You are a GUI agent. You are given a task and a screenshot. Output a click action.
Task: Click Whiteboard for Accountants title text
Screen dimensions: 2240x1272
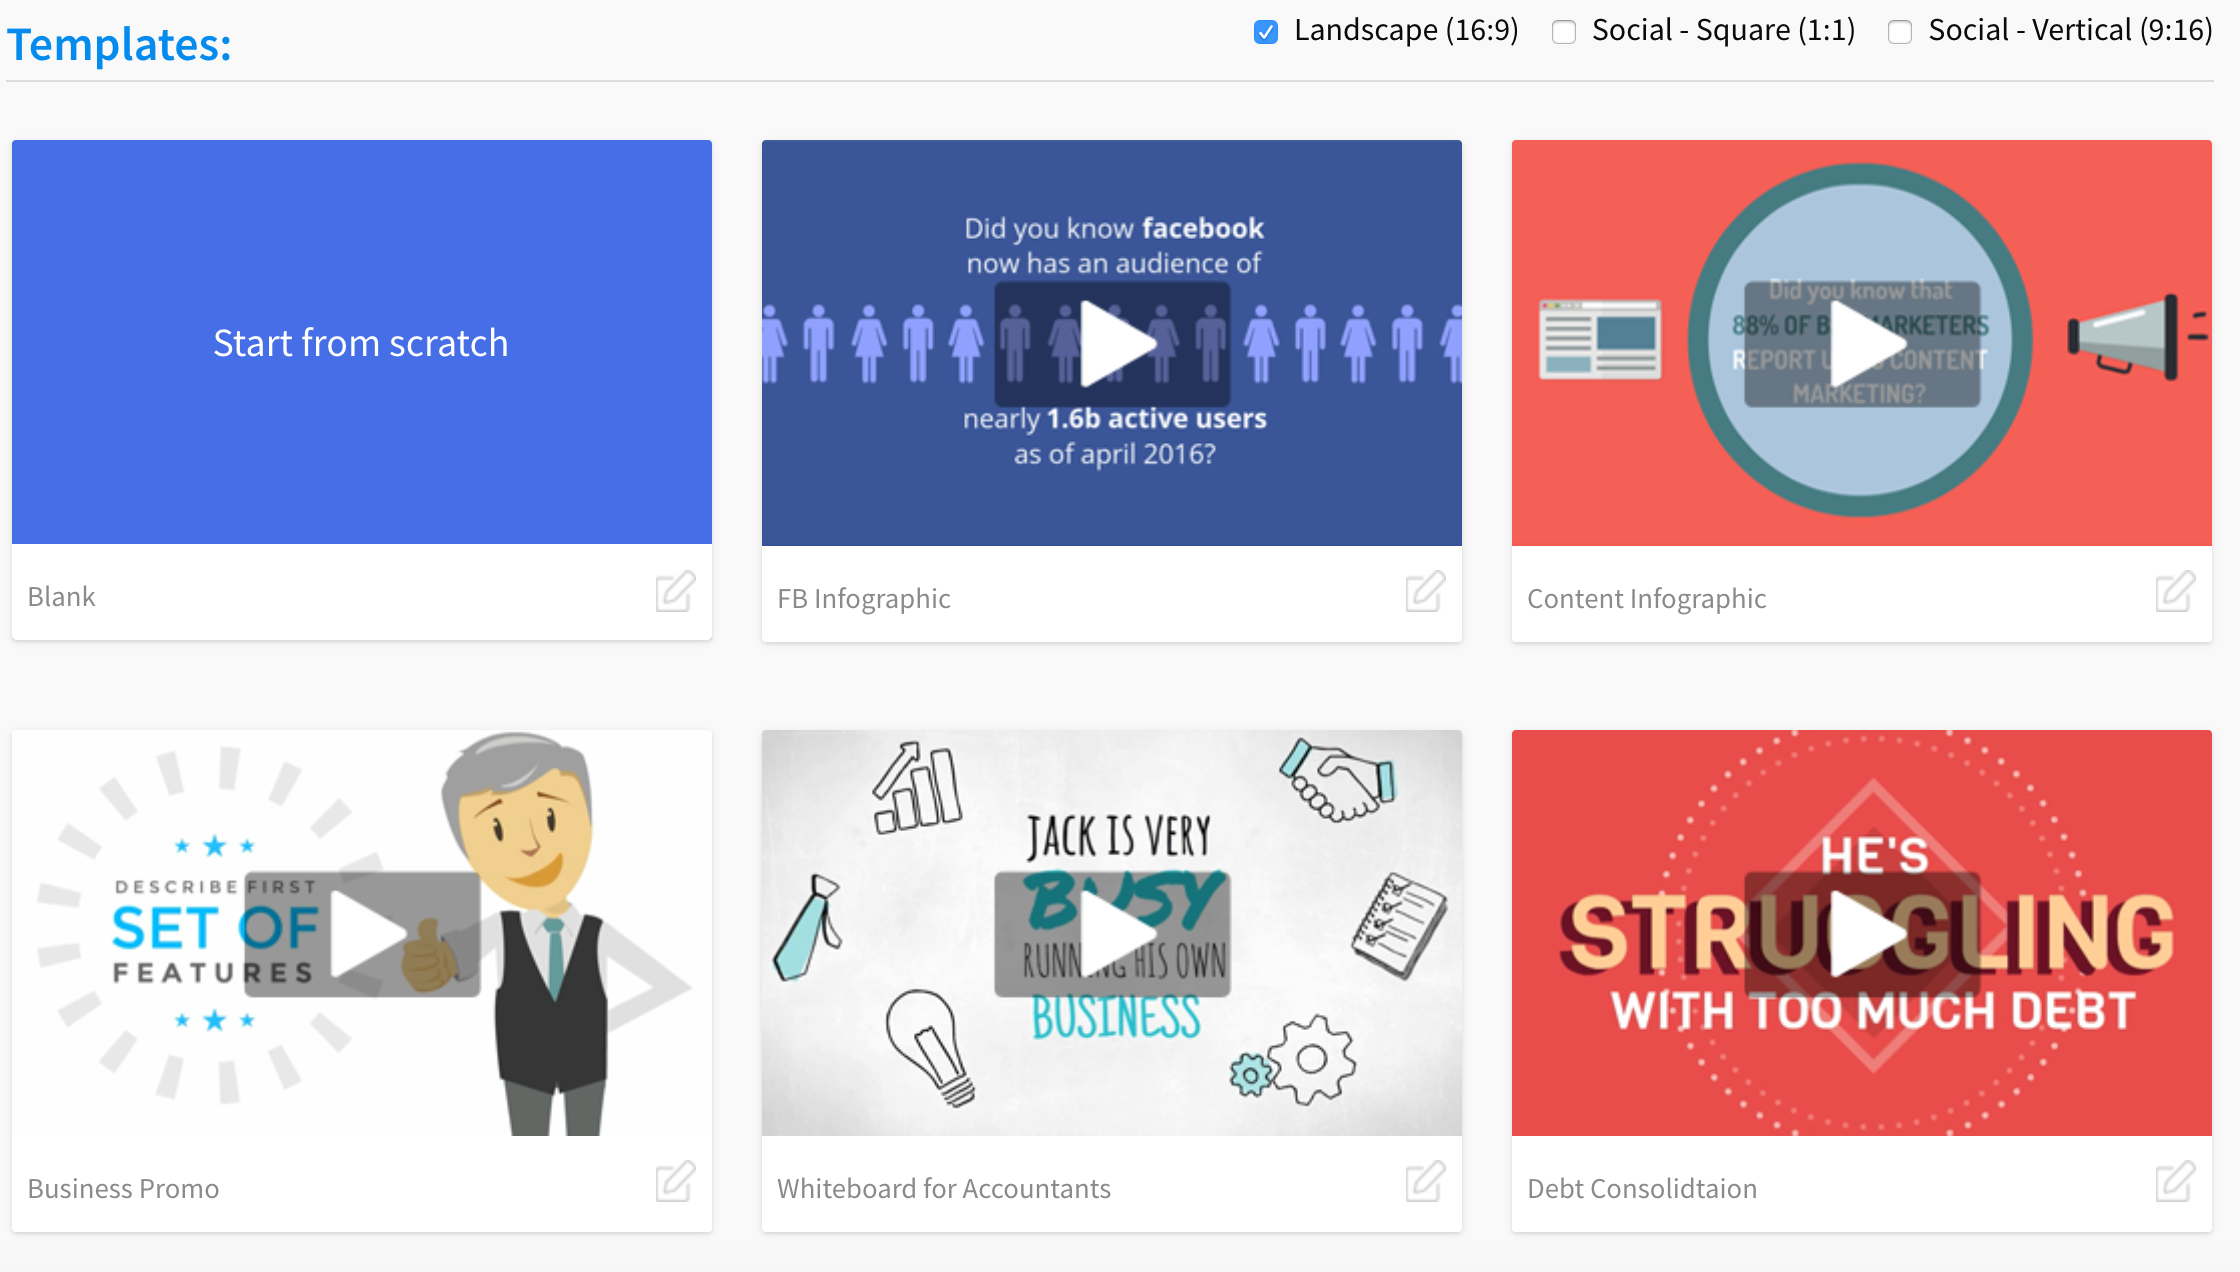coord(944,1189)
